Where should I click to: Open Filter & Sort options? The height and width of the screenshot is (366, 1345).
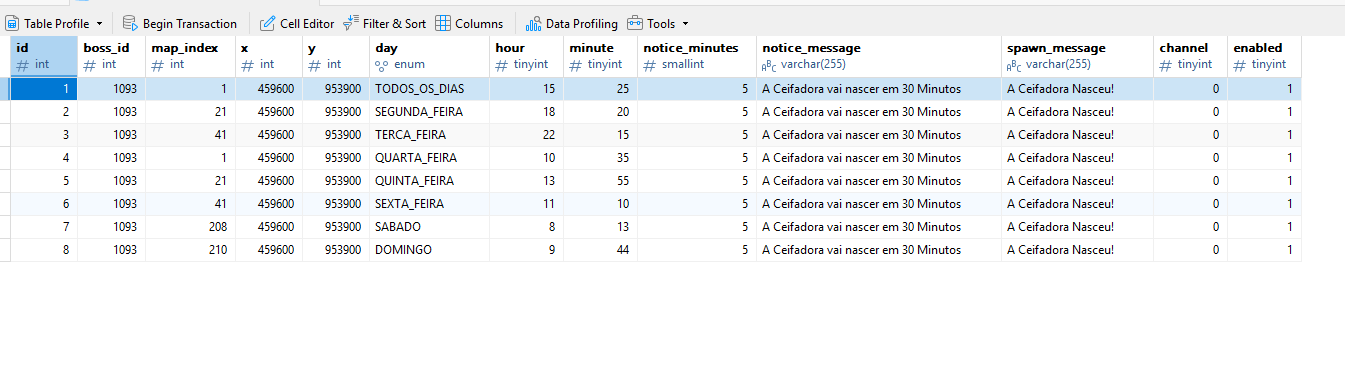coord(384,23)
